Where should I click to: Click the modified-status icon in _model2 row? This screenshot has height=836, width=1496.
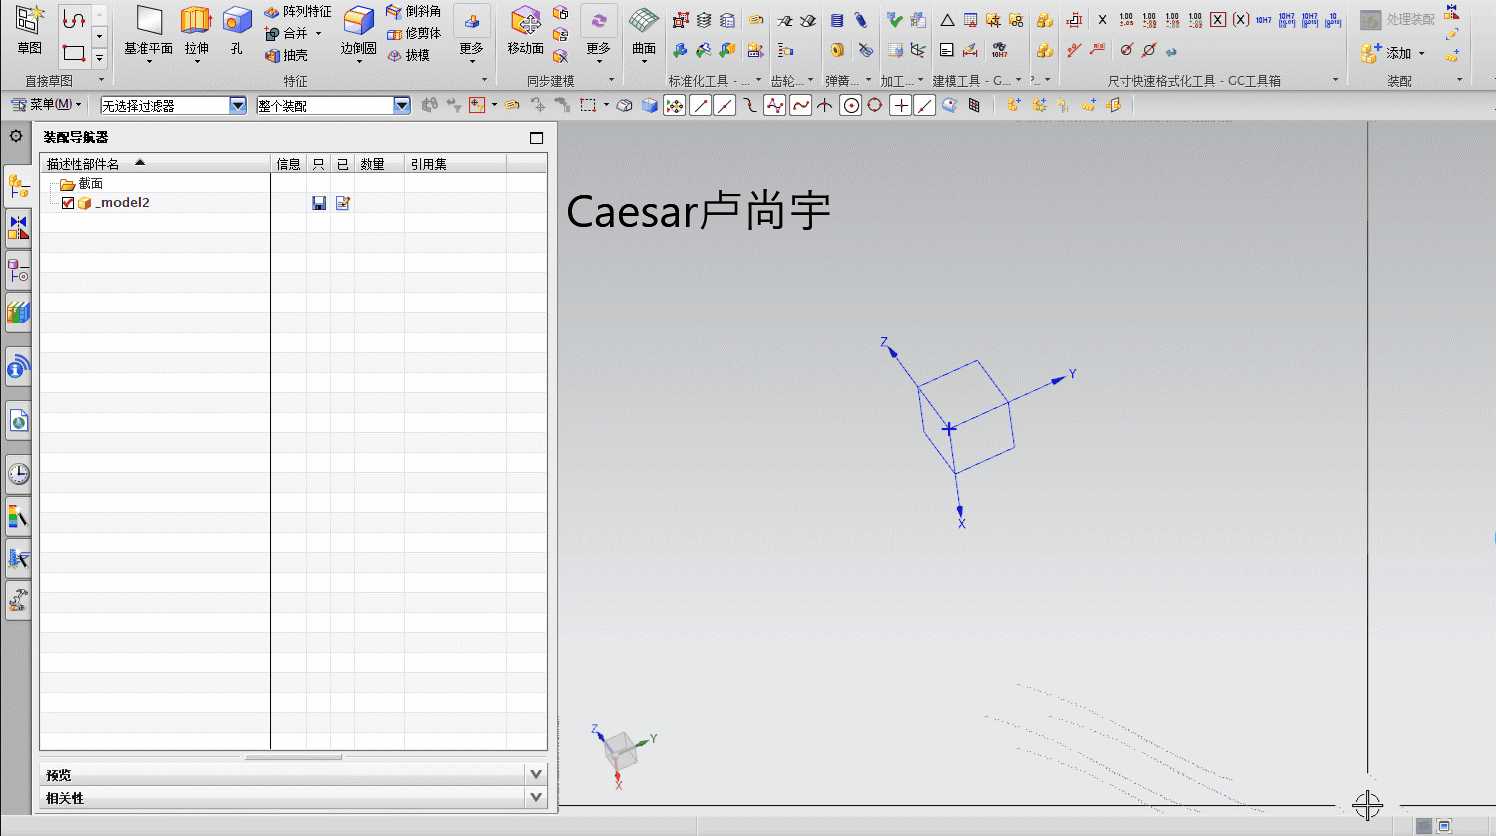(343, 203)
